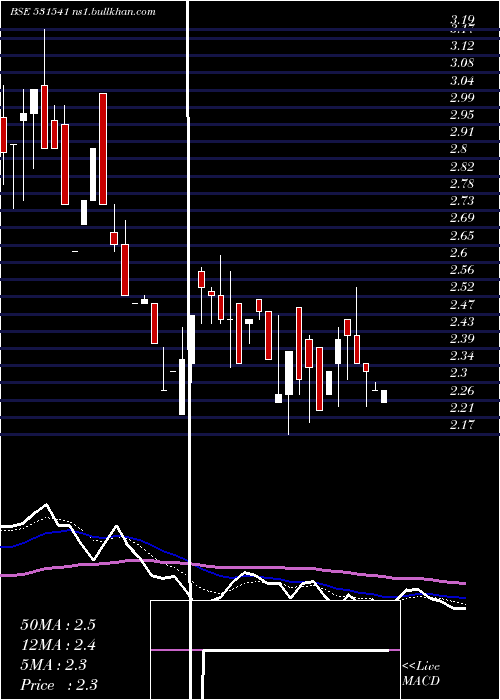Click the 2.39 price axis label
The width and height of the screenshot is (500, 700).
click(462, 339)
